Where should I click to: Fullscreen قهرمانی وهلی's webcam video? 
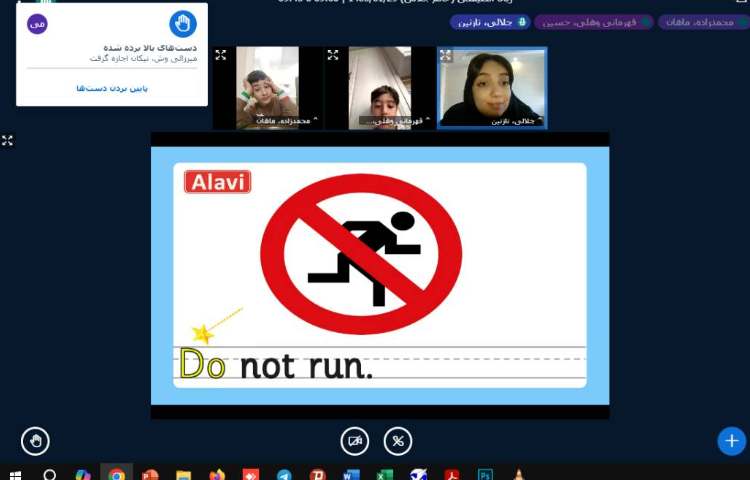333,55
